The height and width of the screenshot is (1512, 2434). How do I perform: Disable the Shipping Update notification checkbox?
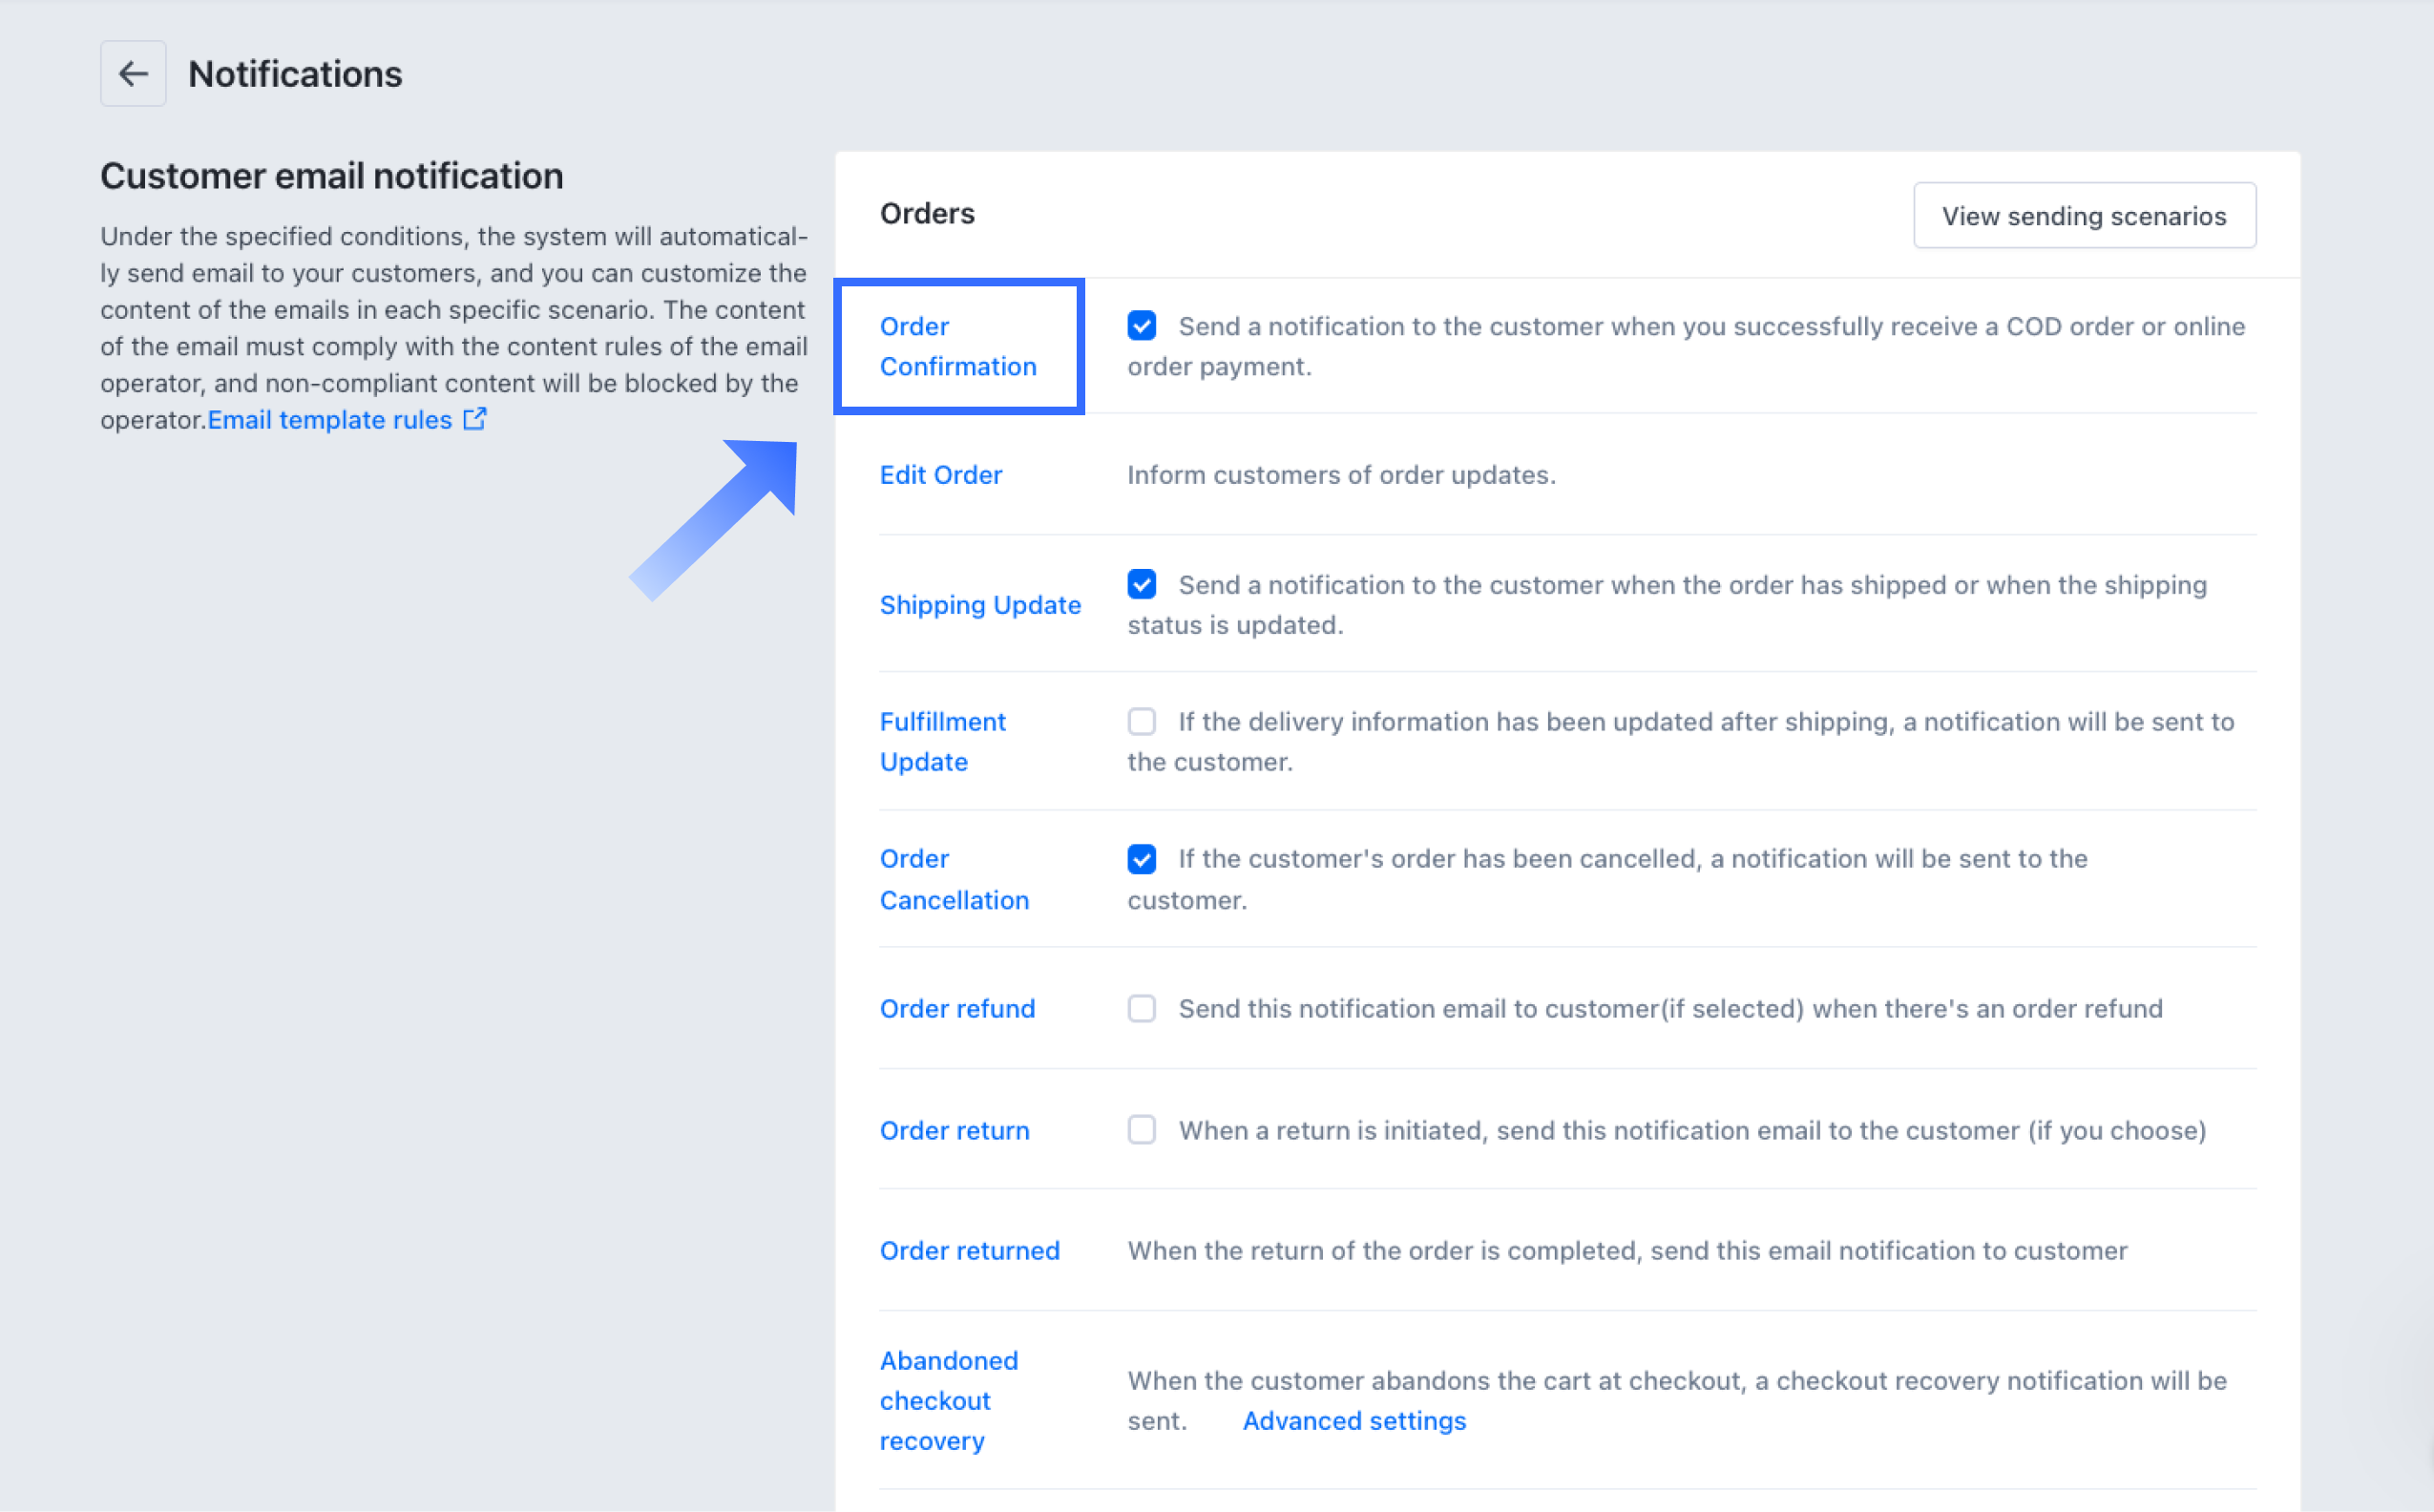coord(1141,584)
